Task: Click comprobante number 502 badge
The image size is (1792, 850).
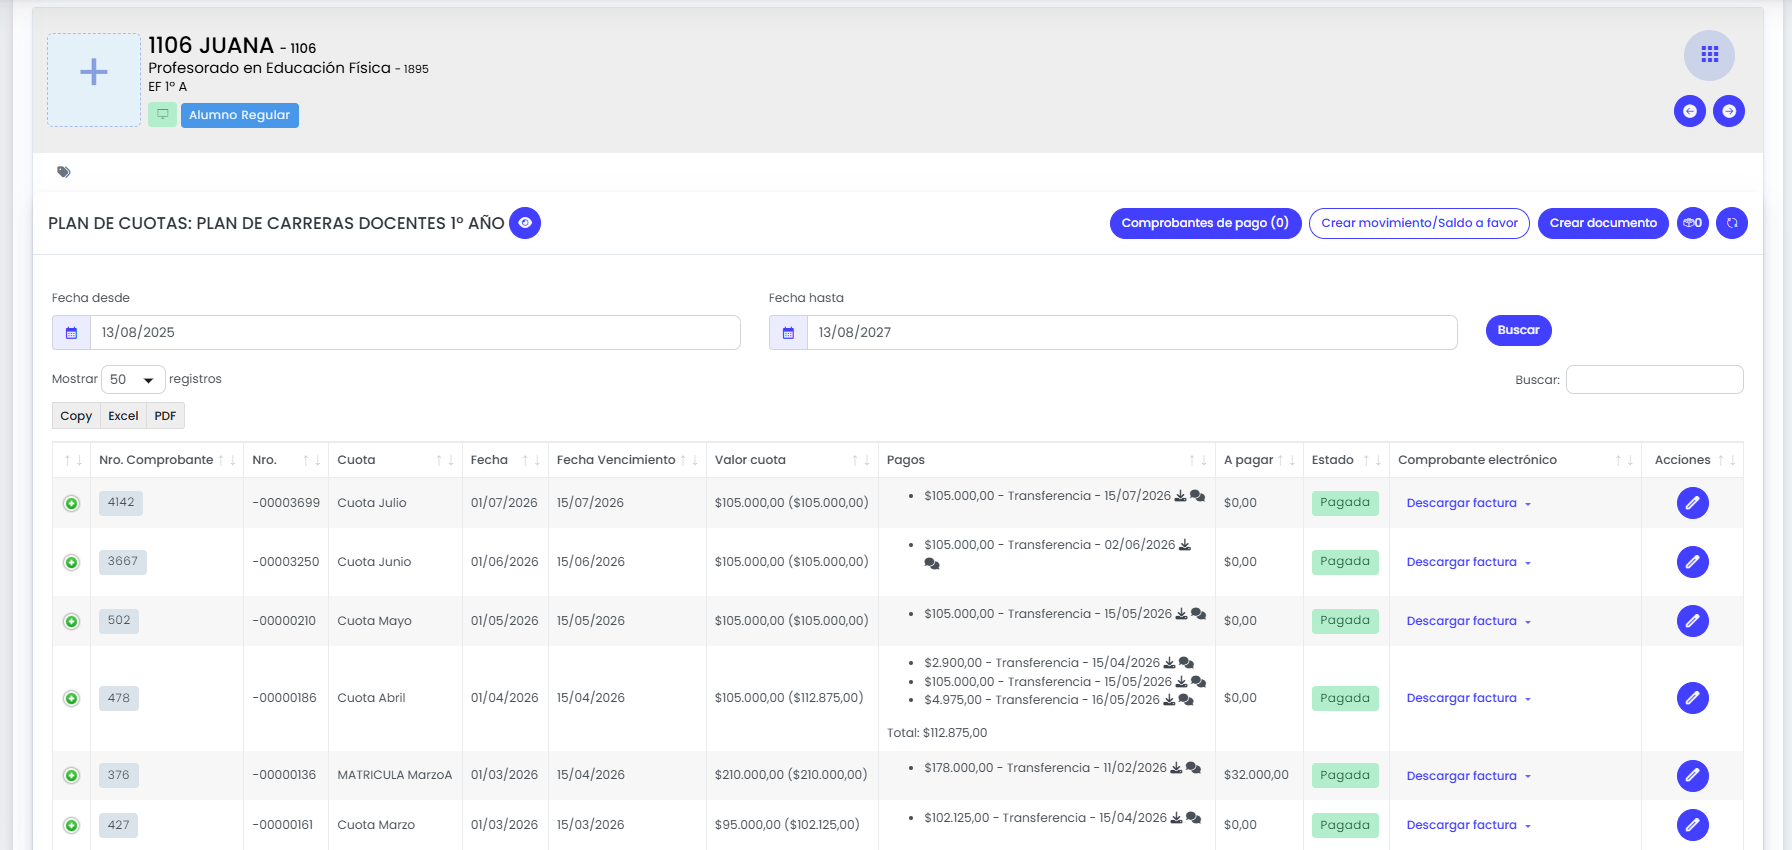Action: click(x=119, y=620)
